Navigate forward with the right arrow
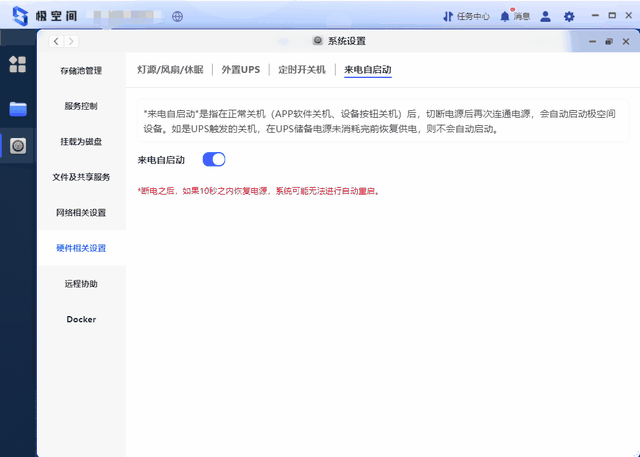 (71, 41)
